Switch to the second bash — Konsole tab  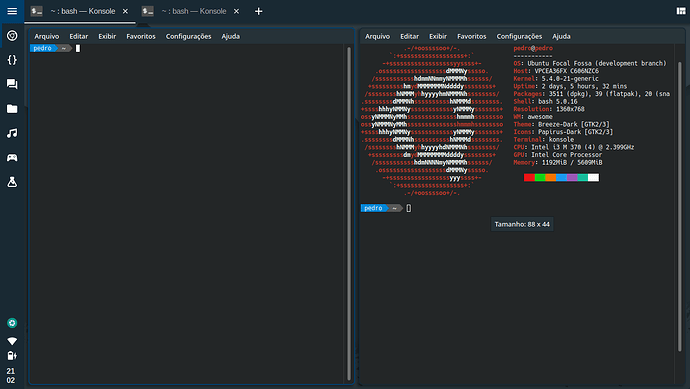(x=194, y=11)
